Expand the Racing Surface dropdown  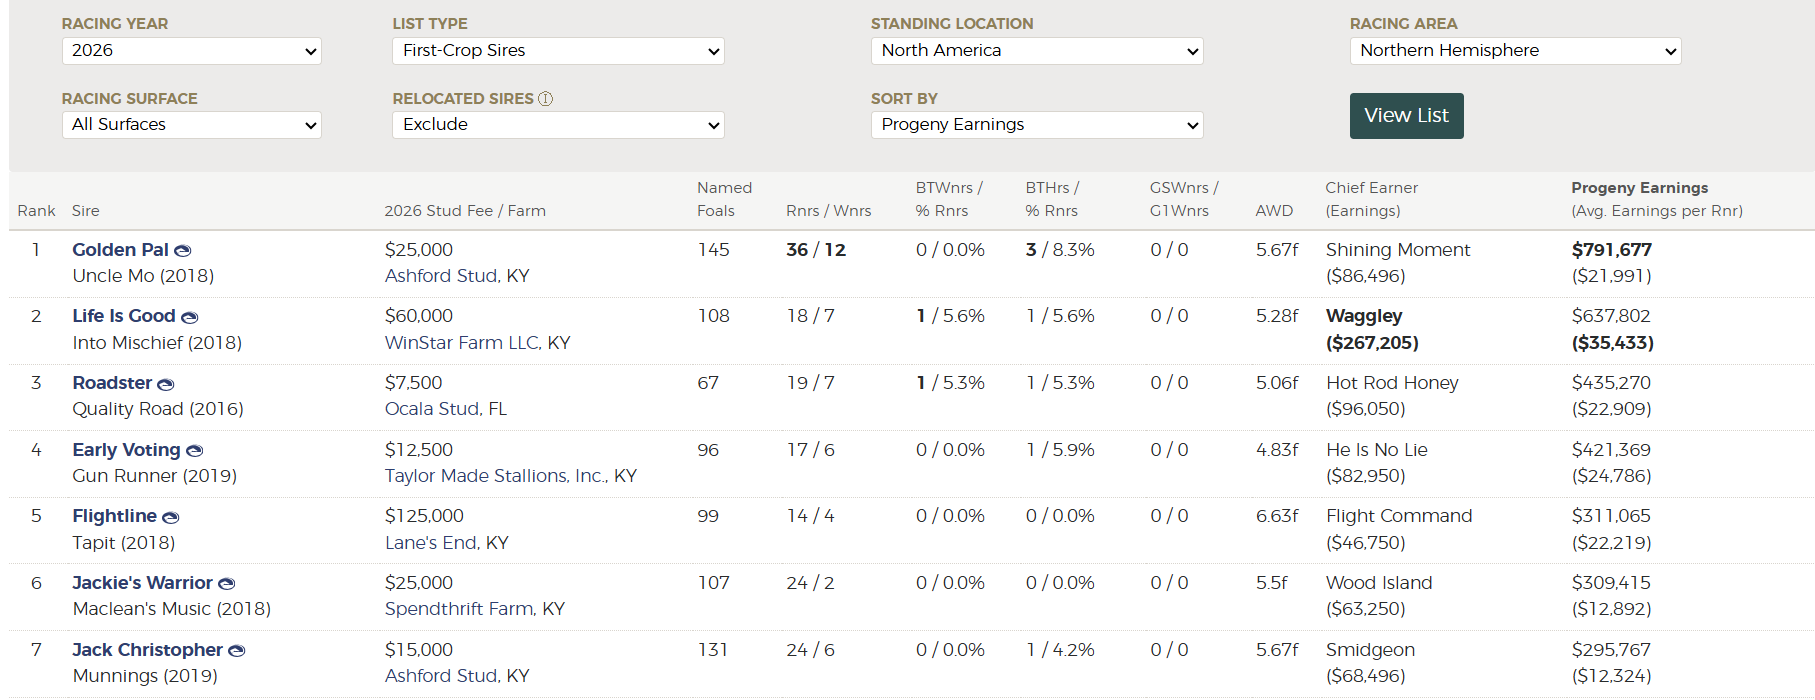[192, 125]
